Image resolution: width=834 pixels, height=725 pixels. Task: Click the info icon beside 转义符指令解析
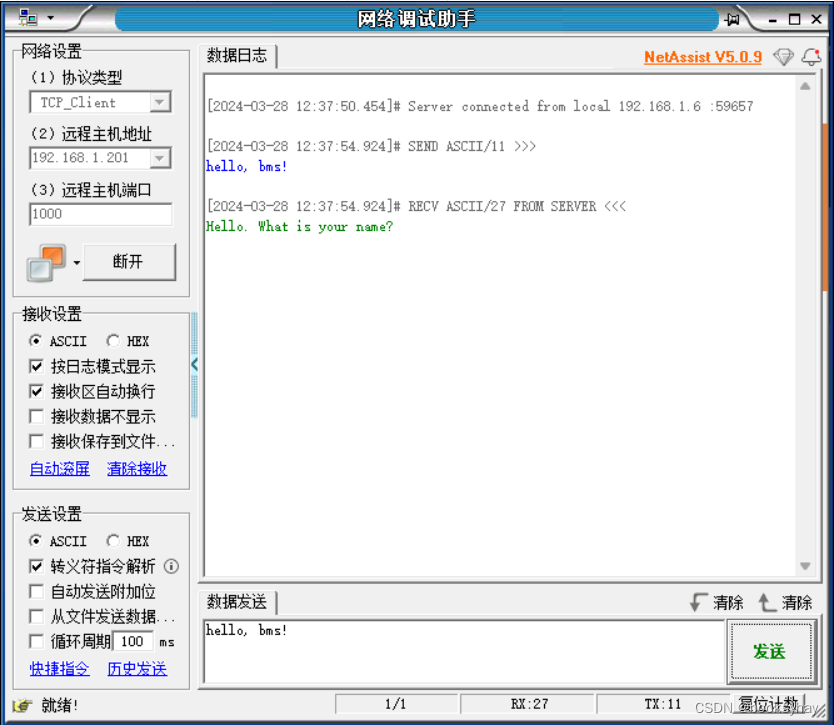point(170,566)
